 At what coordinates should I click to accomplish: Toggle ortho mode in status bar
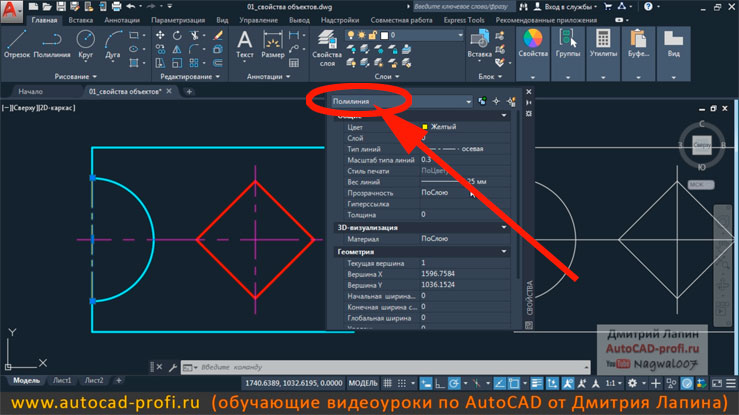(x=440, y=383)
